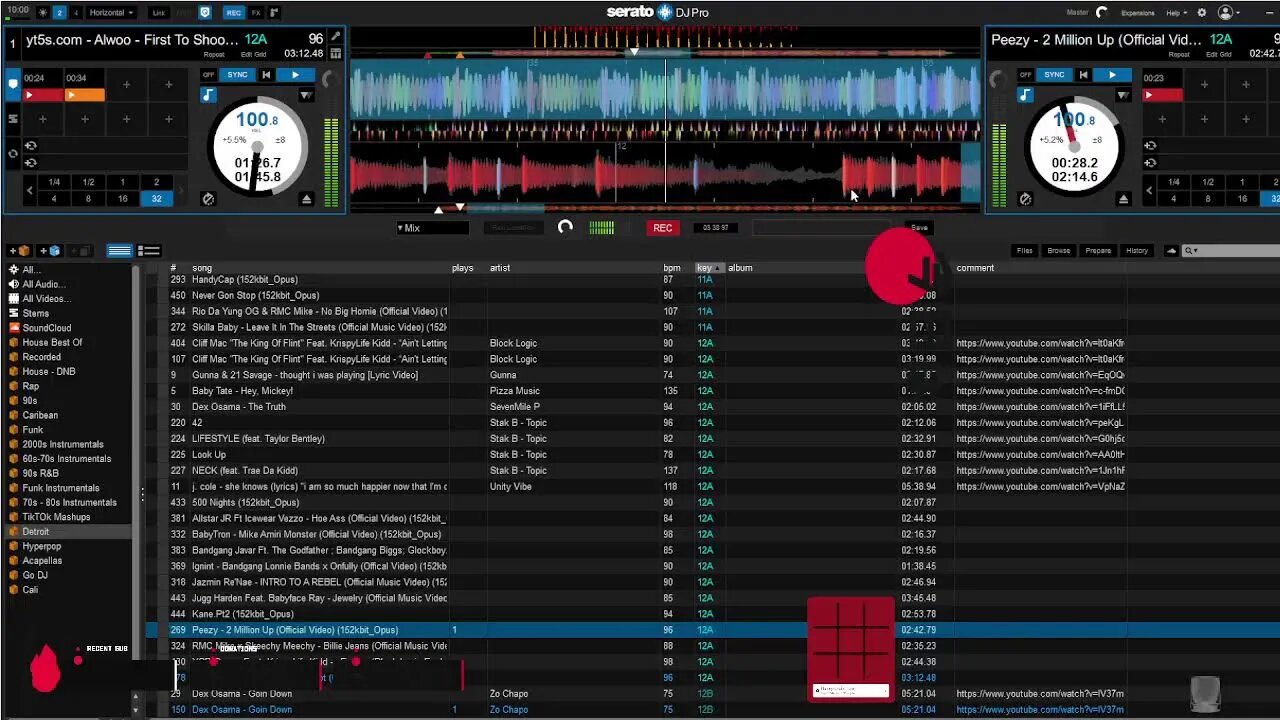This screenshot has height=720, width=1280.
Task: Set 32 beat auto loop on left deck
Action: coord(156,199)
